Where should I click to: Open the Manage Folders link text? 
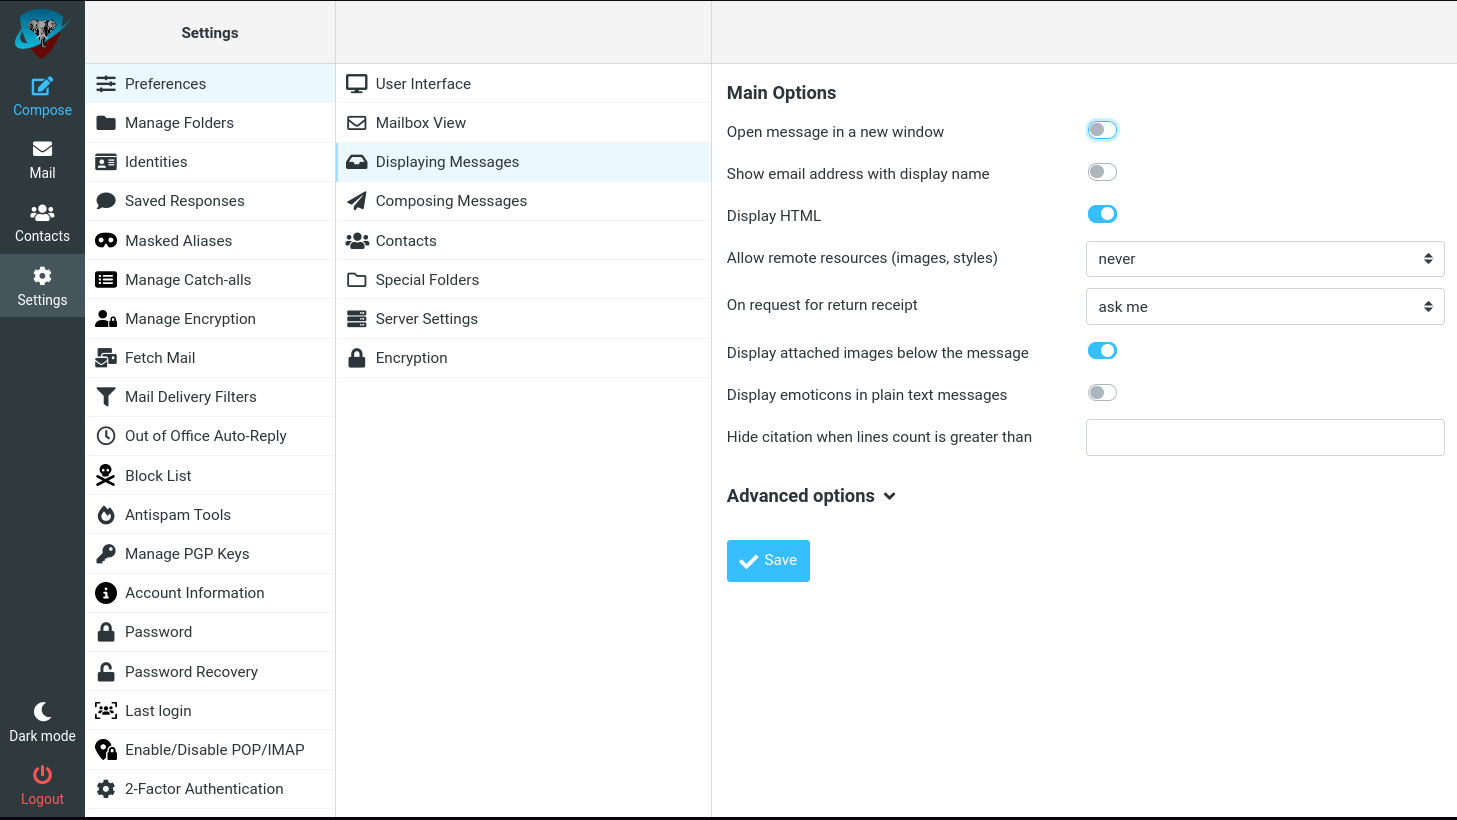tap(179, 123)
